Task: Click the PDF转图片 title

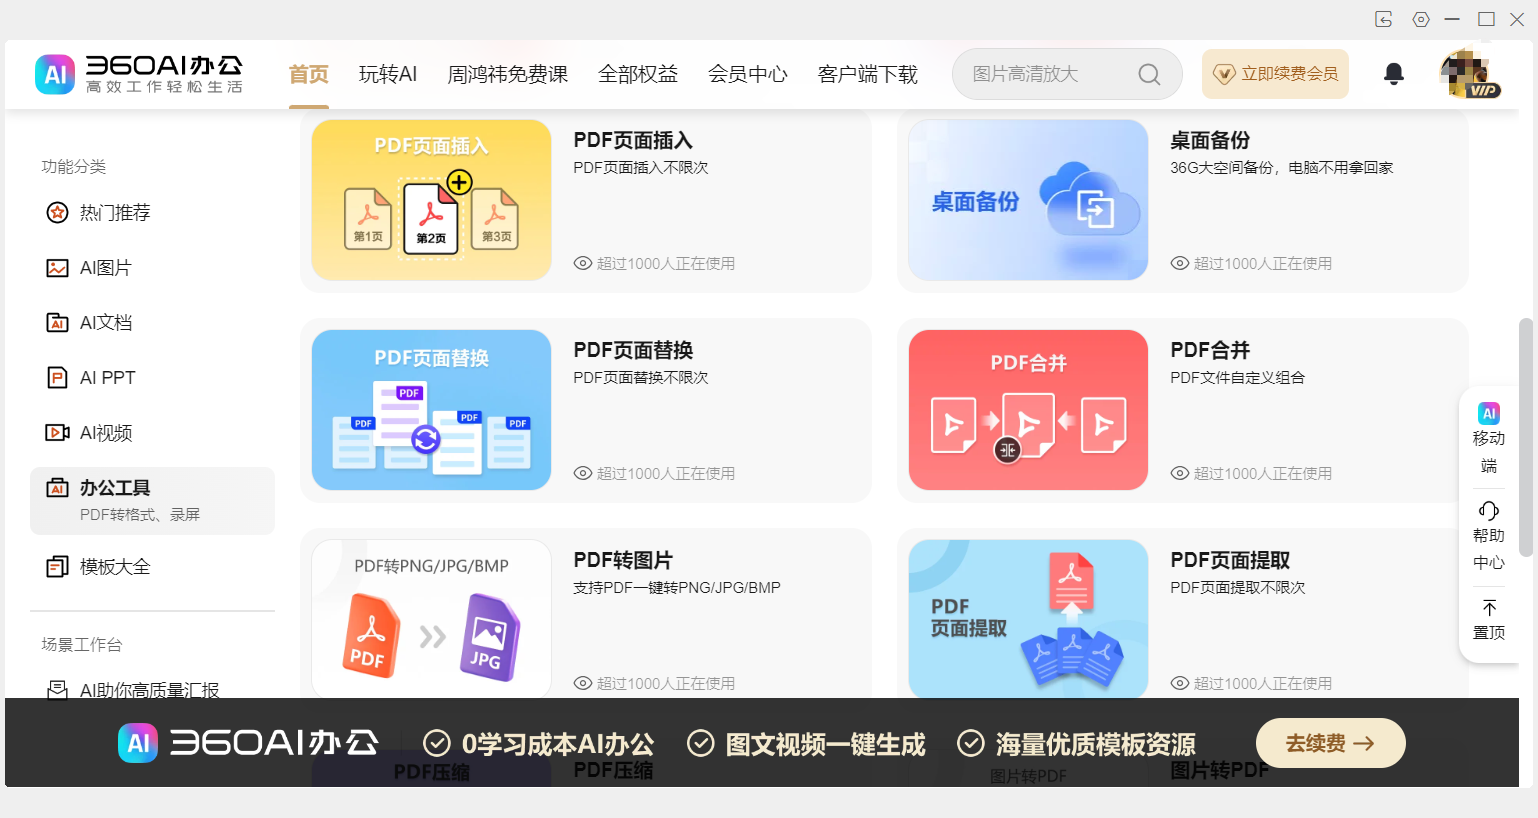Action: 622,560
